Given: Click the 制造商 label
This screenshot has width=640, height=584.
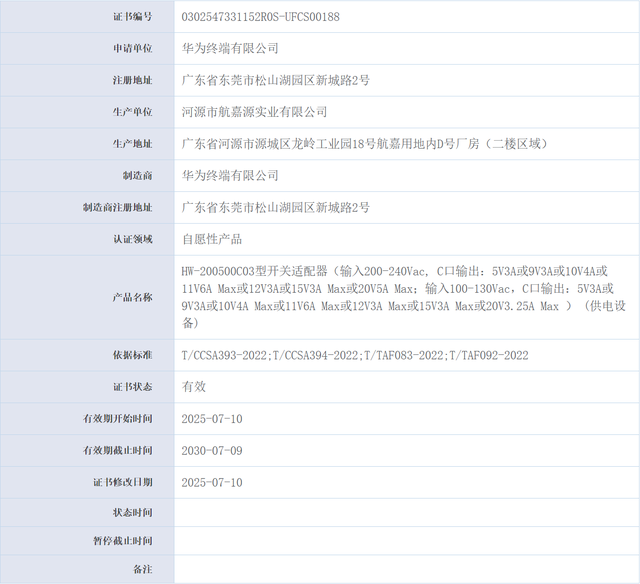Looking at the screenshot, I should pos(138,175).
